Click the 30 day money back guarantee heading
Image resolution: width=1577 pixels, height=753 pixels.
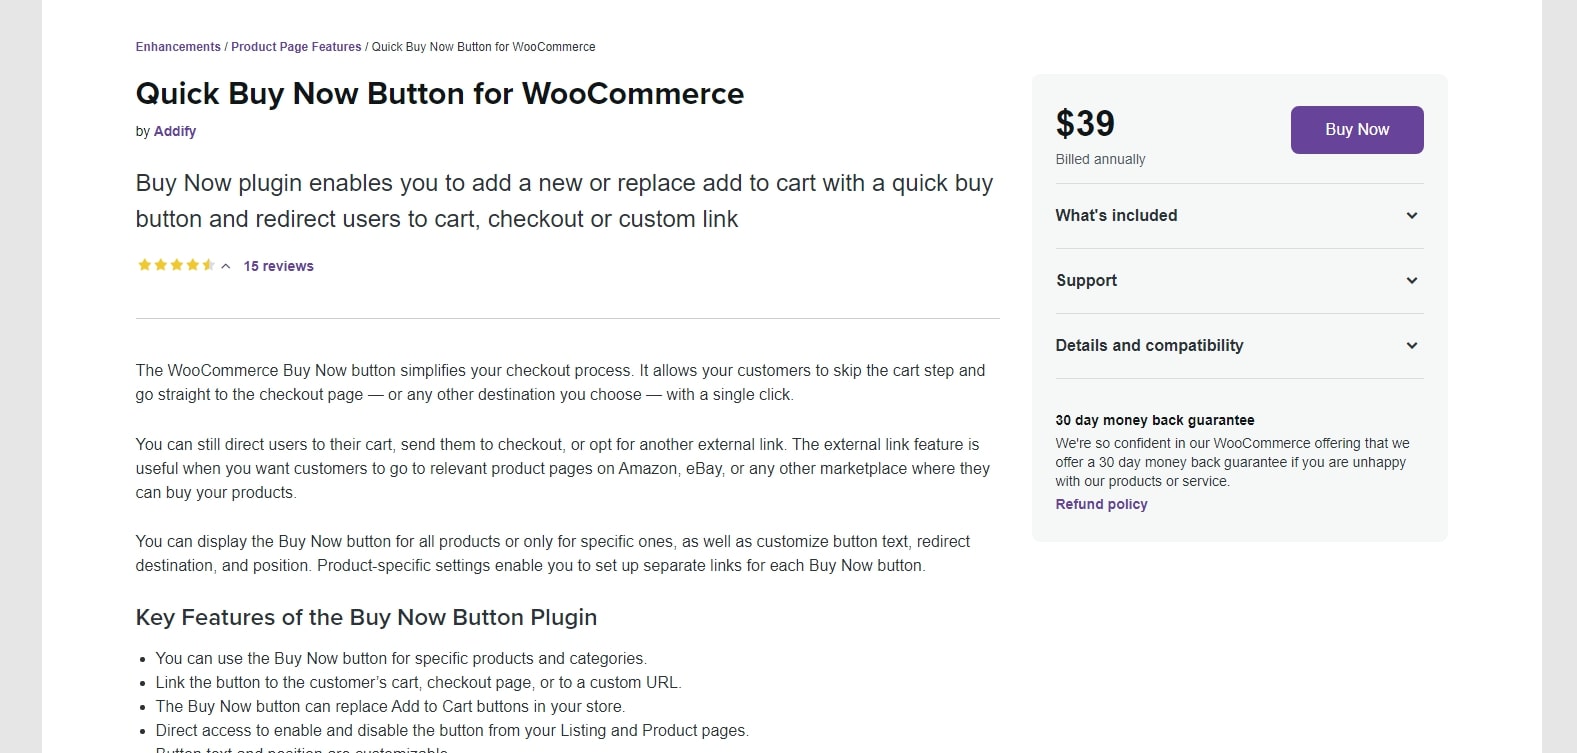tap(1155, 420)
